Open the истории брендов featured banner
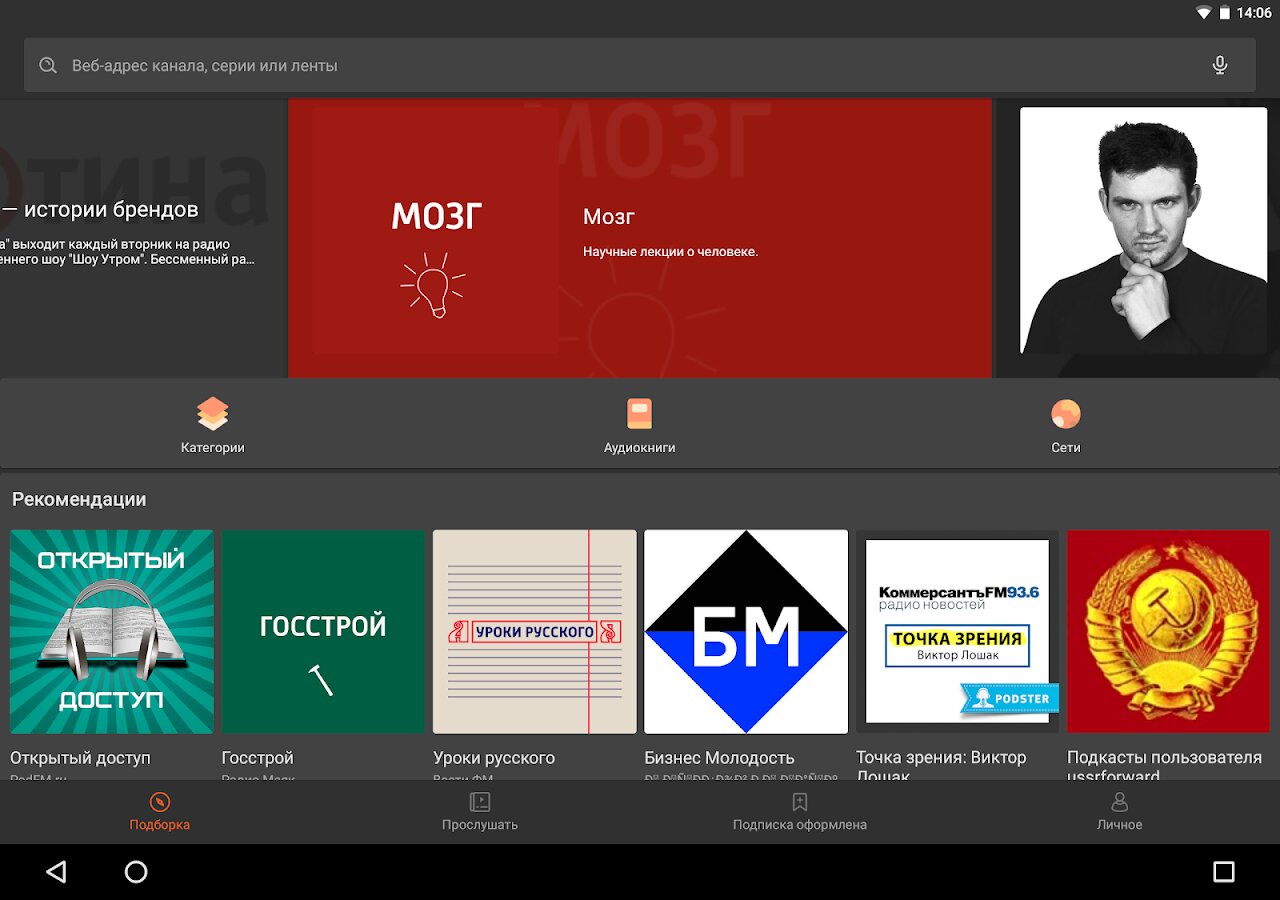 (x=142, y=238)
